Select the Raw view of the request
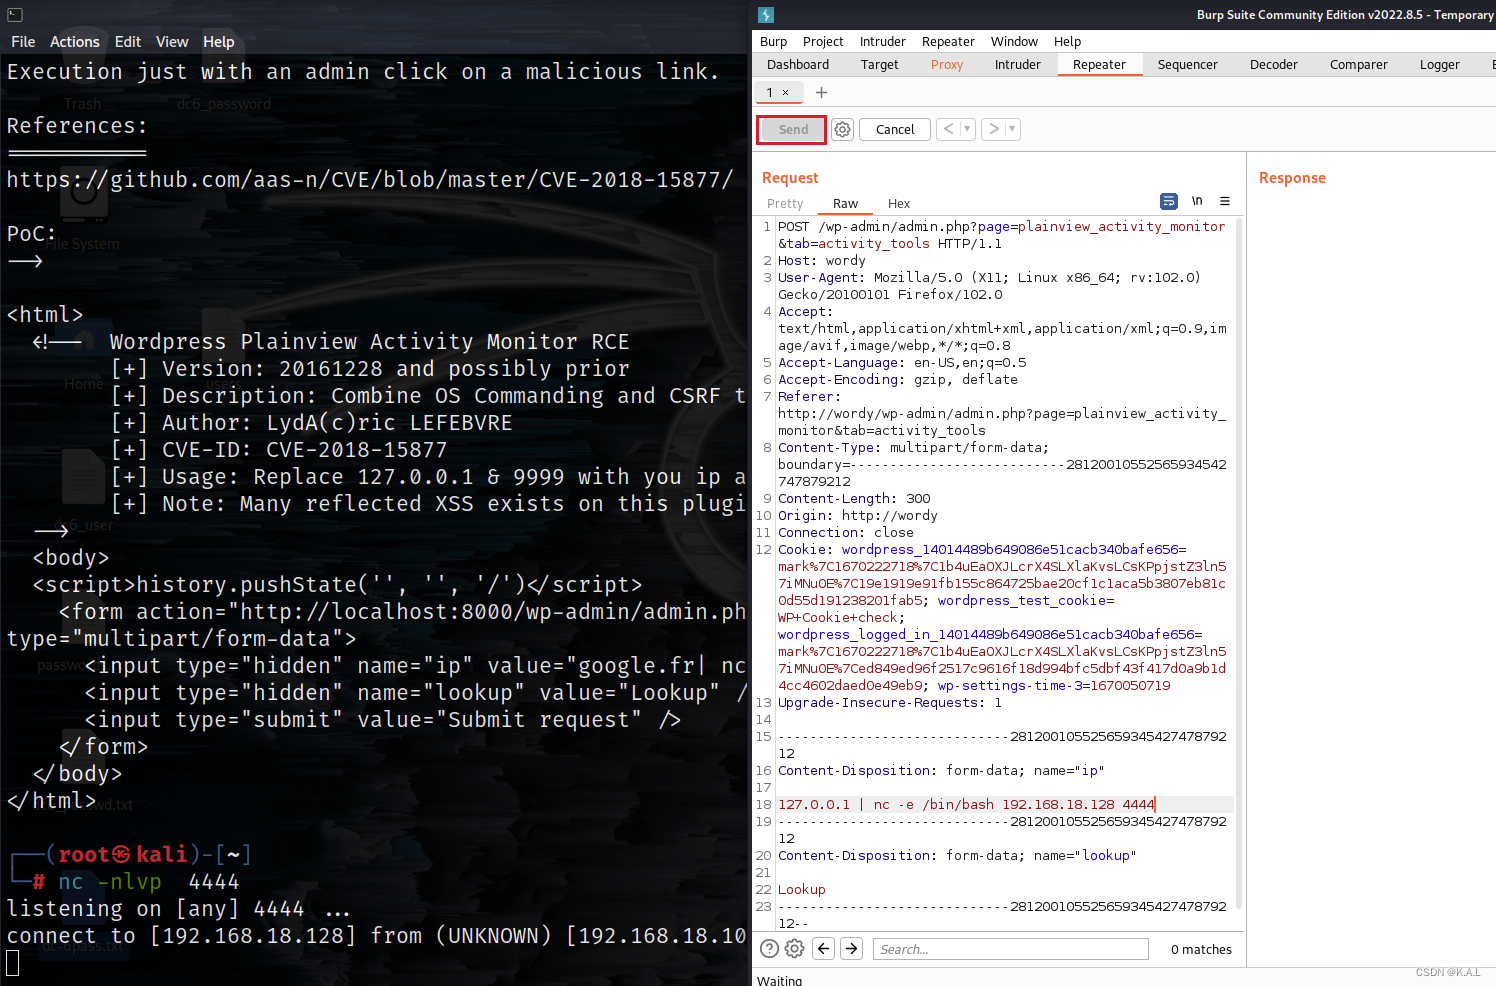1496x986 pixels. point(845,204)
